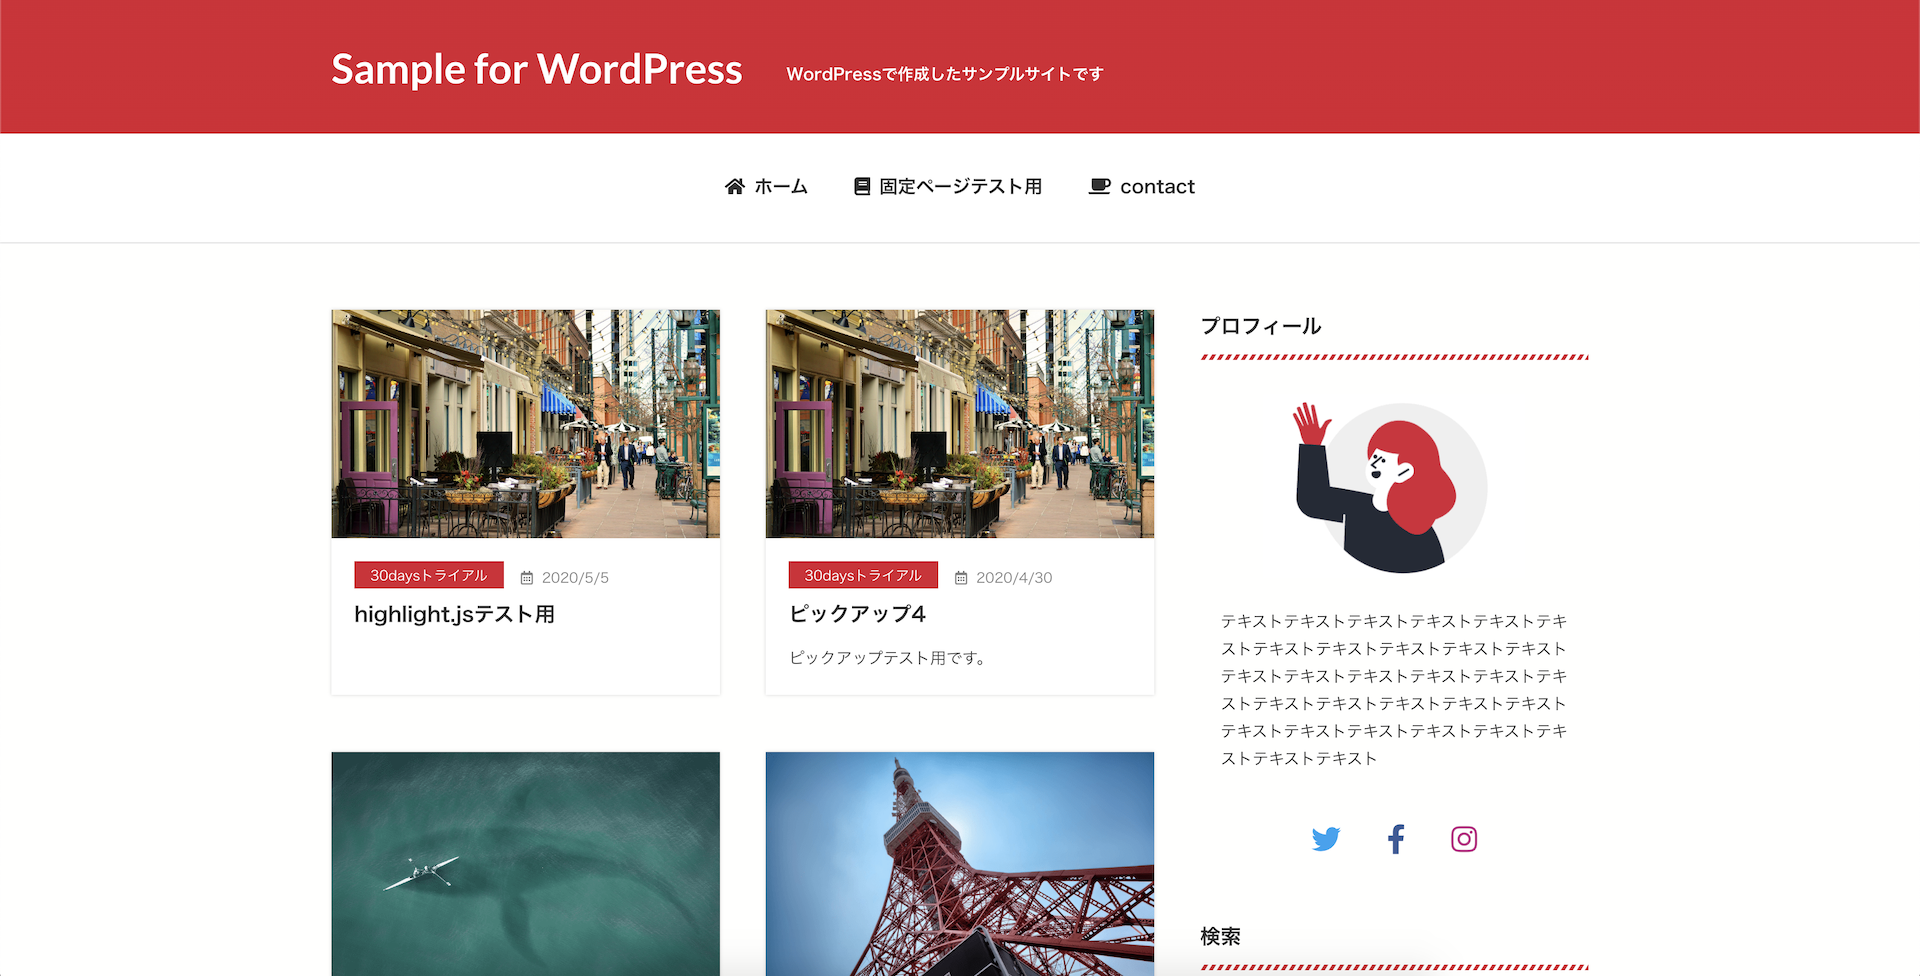Select 30daysトライアル tag on ピックアップ4 post

pyautogui.click(x=863, y=575)
